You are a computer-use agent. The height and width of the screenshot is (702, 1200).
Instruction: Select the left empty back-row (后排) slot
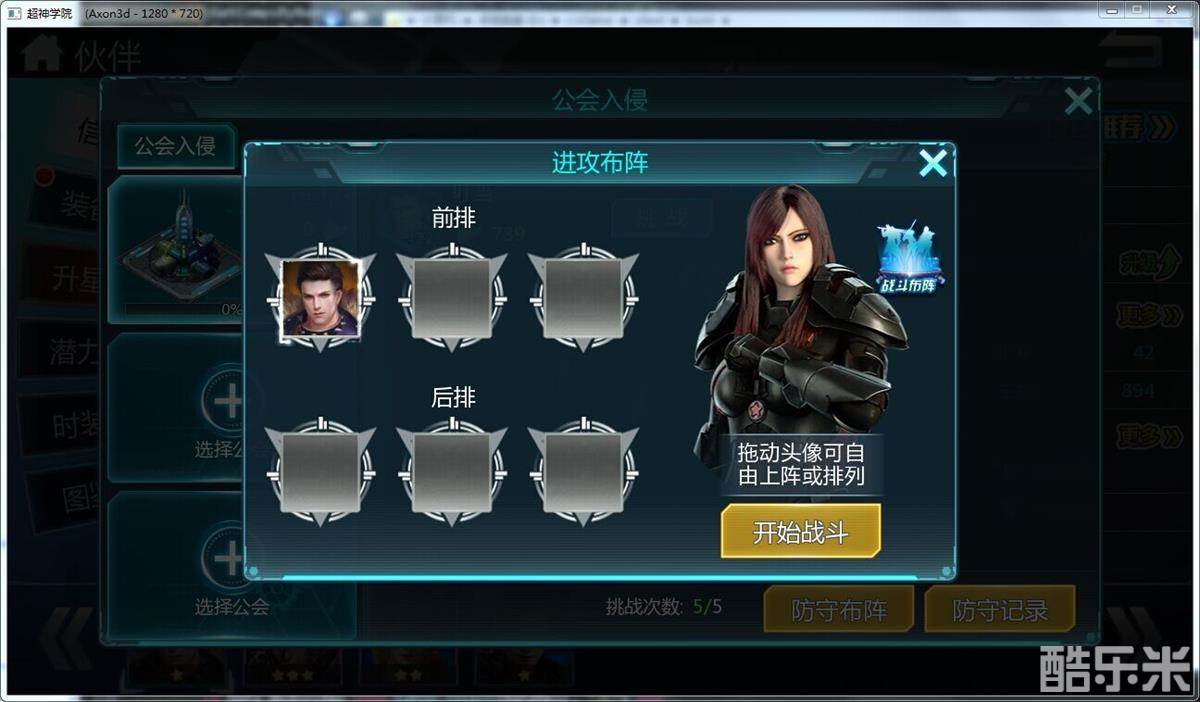coord(320,473)
